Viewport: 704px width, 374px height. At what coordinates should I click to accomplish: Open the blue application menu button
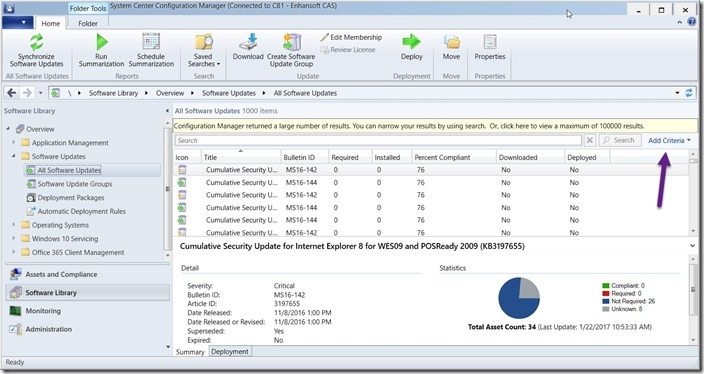click(18, 22)
